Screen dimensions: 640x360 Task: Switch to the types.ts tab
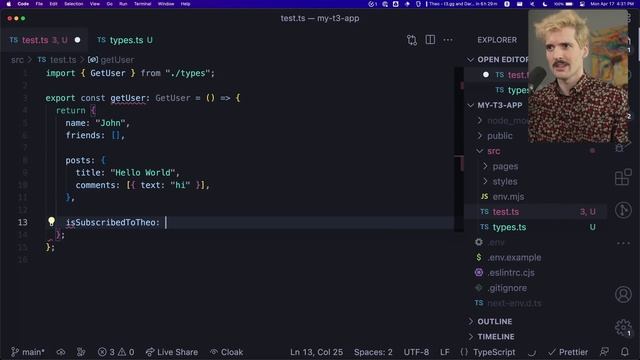(125, 40)
